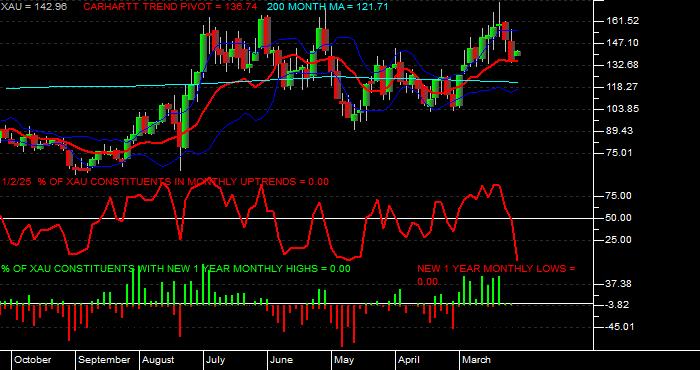Viewport: 700px width, 370px height.
Task: Click the 89.43 price axis label
Action: (621, 130)
